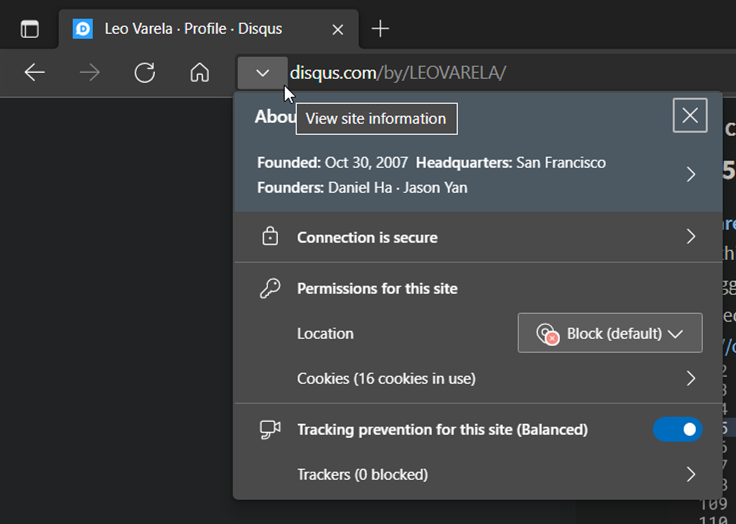The height and width of the screenshot is (524, 736).
Task: Click the browser forward arrow
Action: [90, 73]
